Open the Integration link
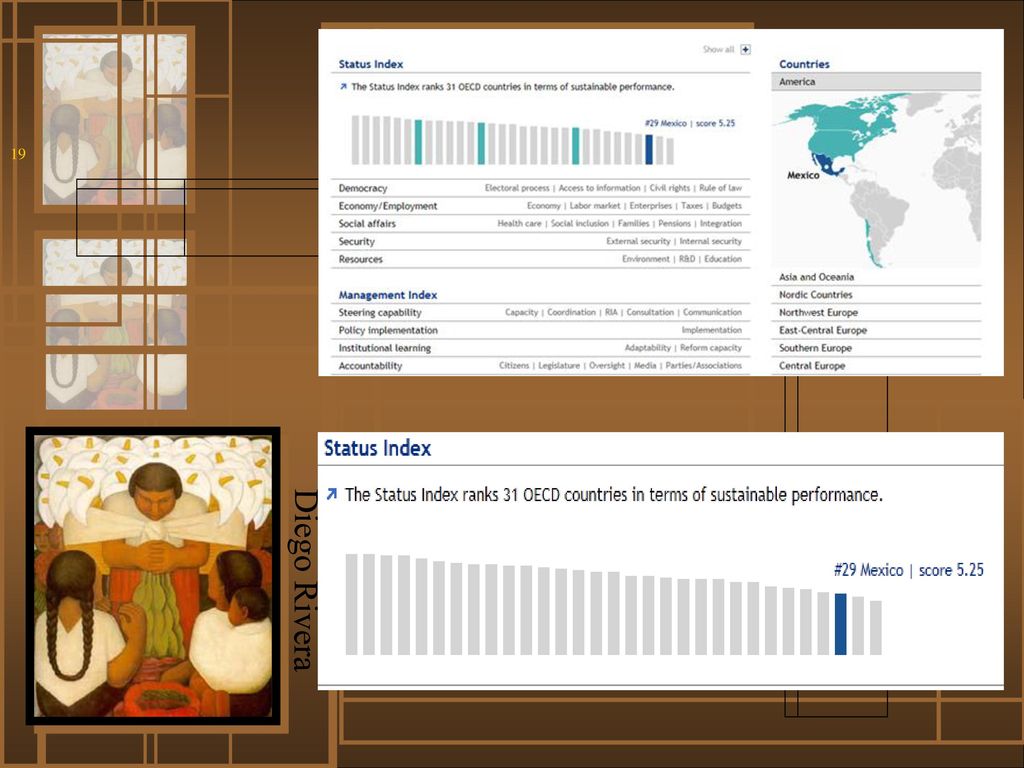This screenshot has height=768, width=1024. [x=721, y=223]
